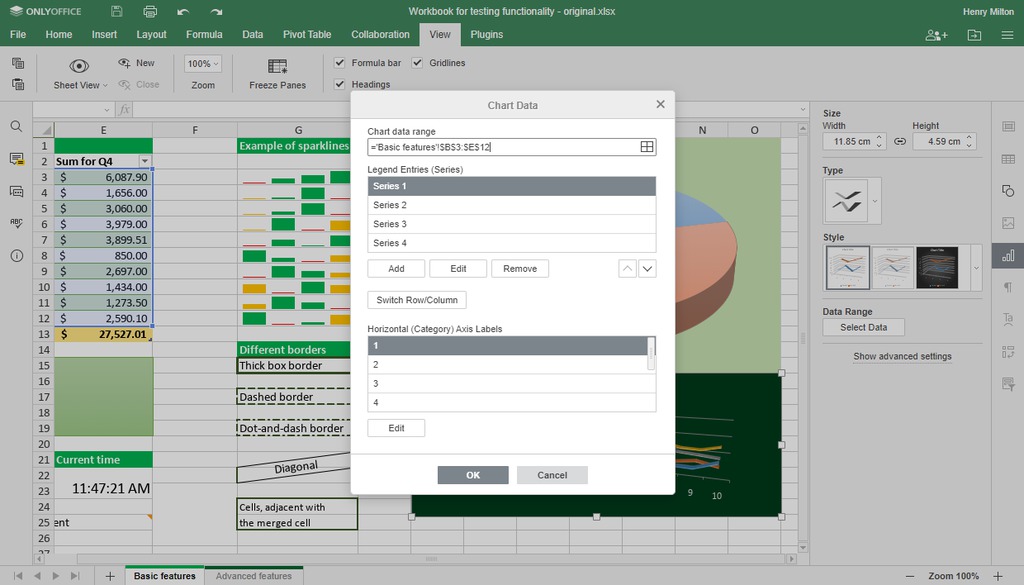
Task: Open the Search sidebar icon
Action: tap(16, 127)
